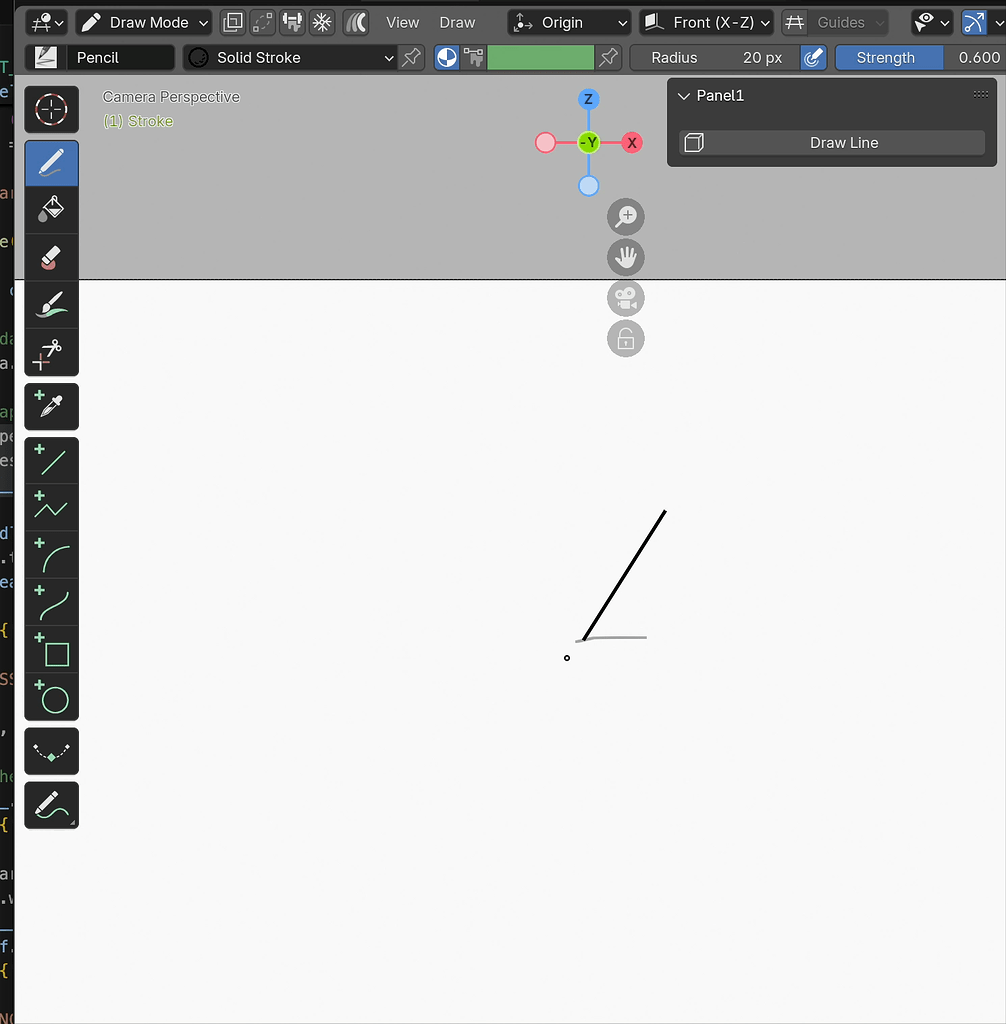Open the Origin stroke placement dropdown

569,22
